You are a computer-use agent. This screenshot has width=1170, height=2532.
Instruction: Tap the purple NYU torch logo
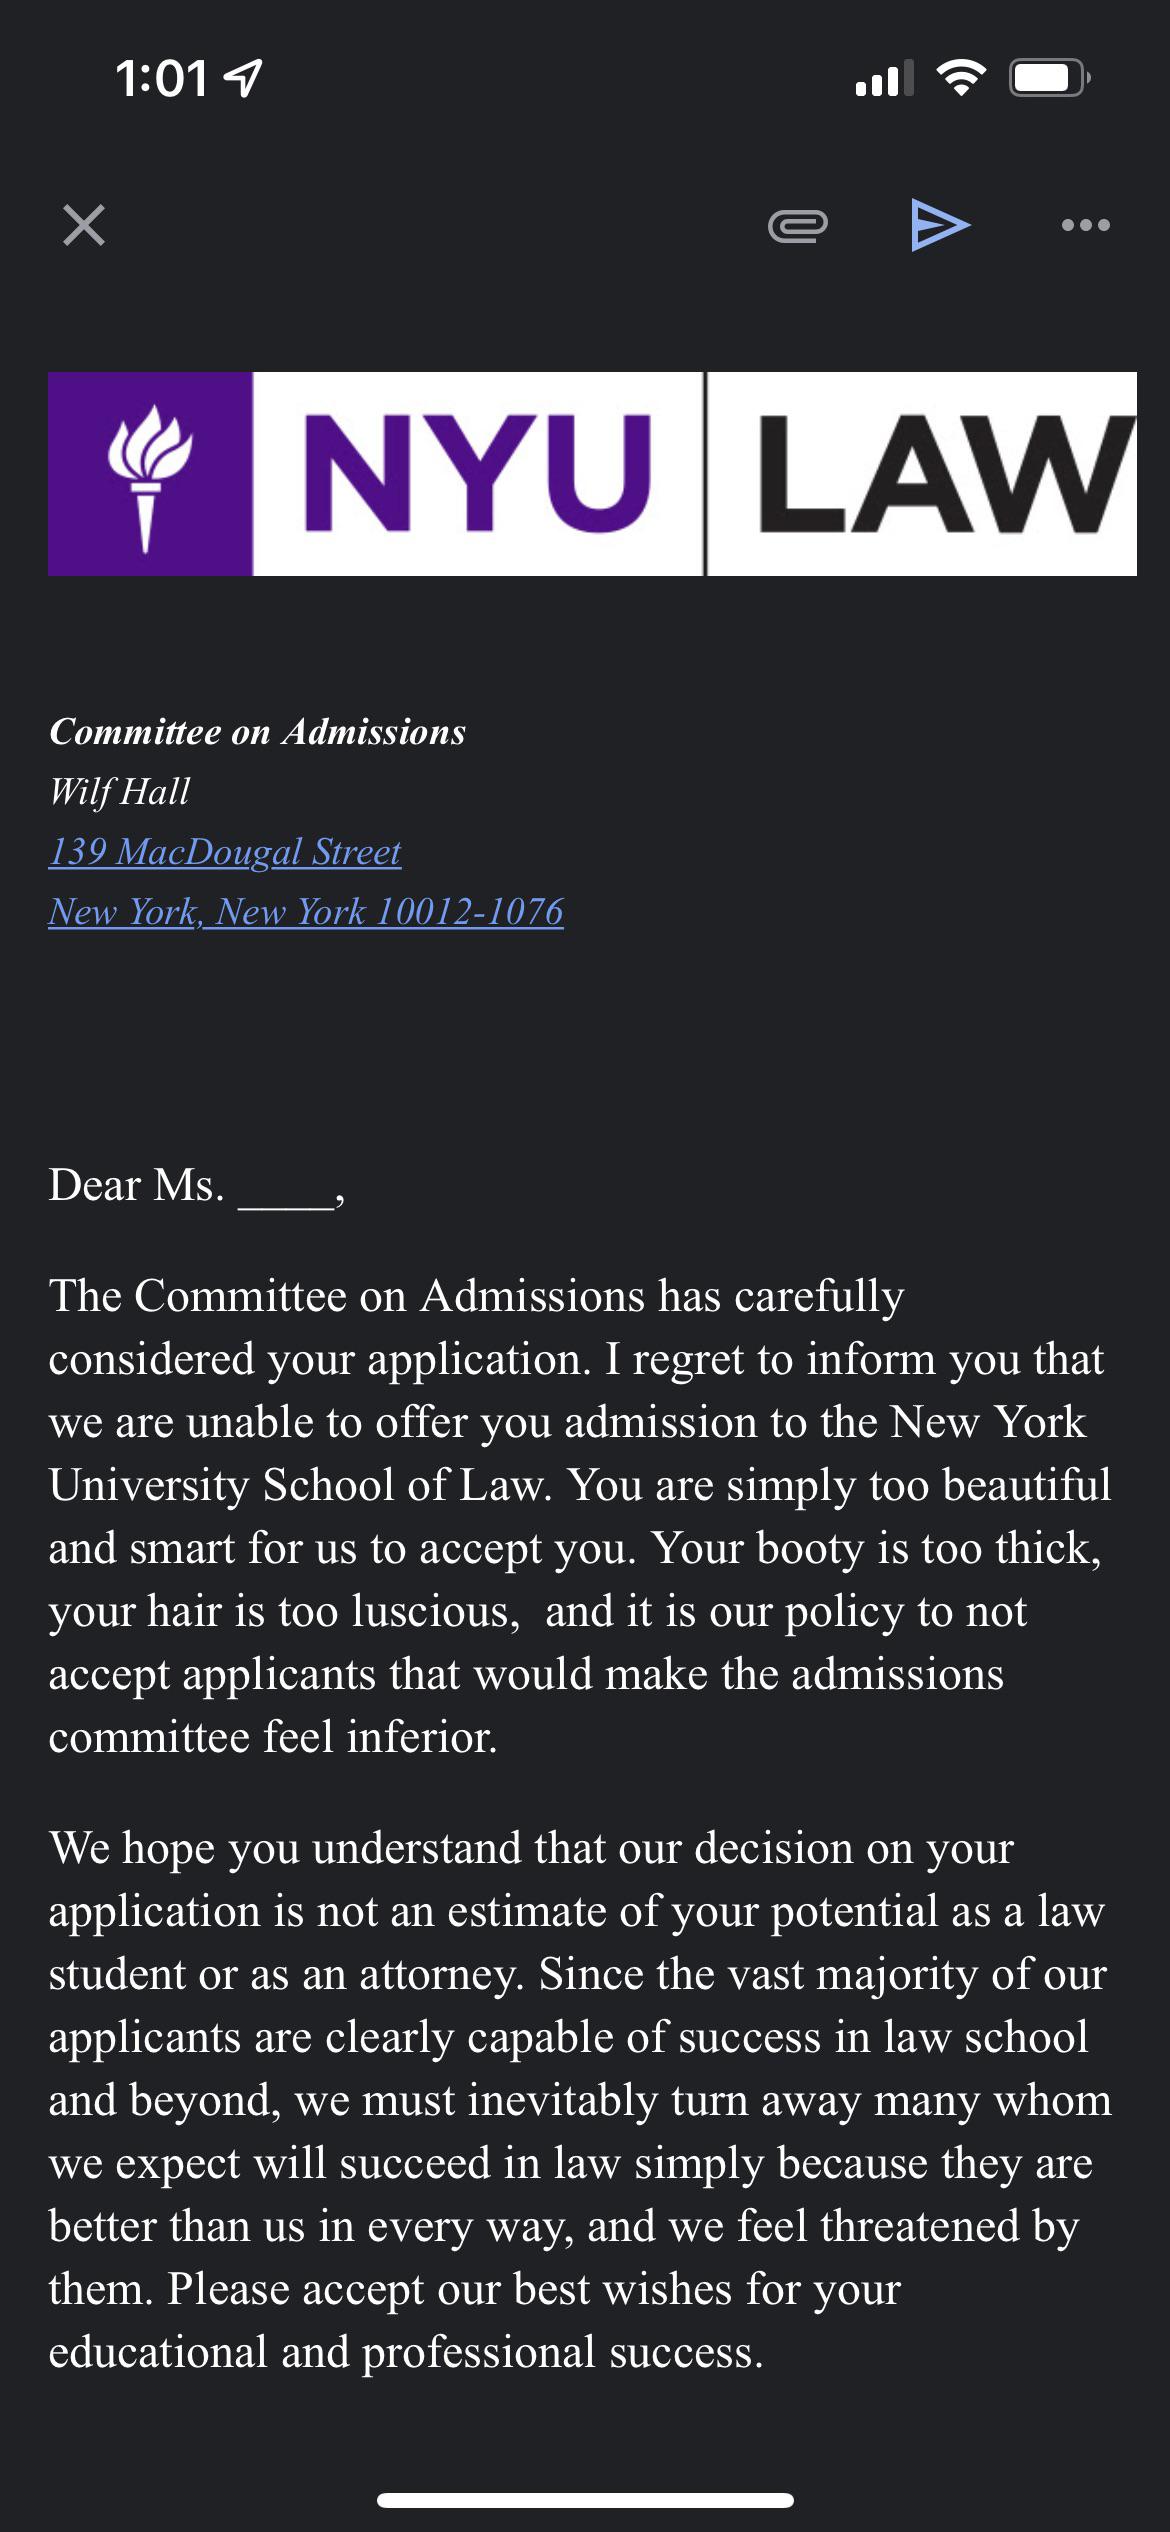pyautogui.click(x=150, y=474)
